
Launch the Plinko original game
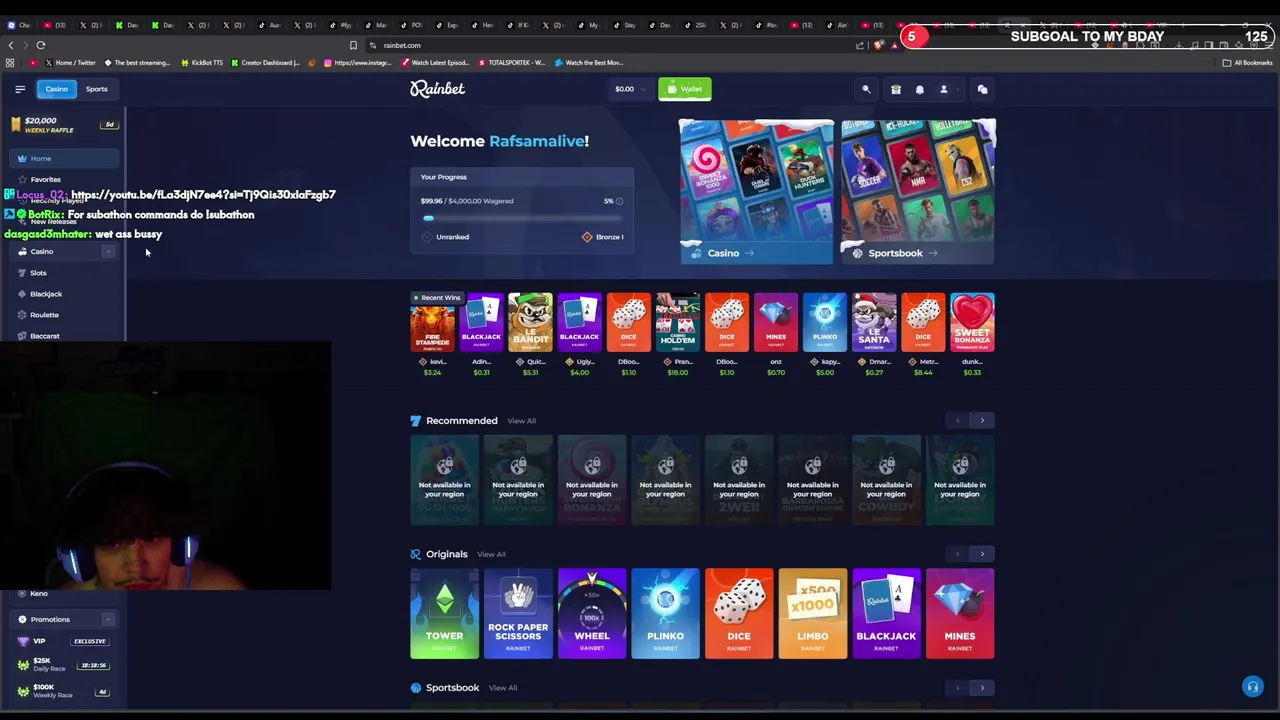[665, 613]
